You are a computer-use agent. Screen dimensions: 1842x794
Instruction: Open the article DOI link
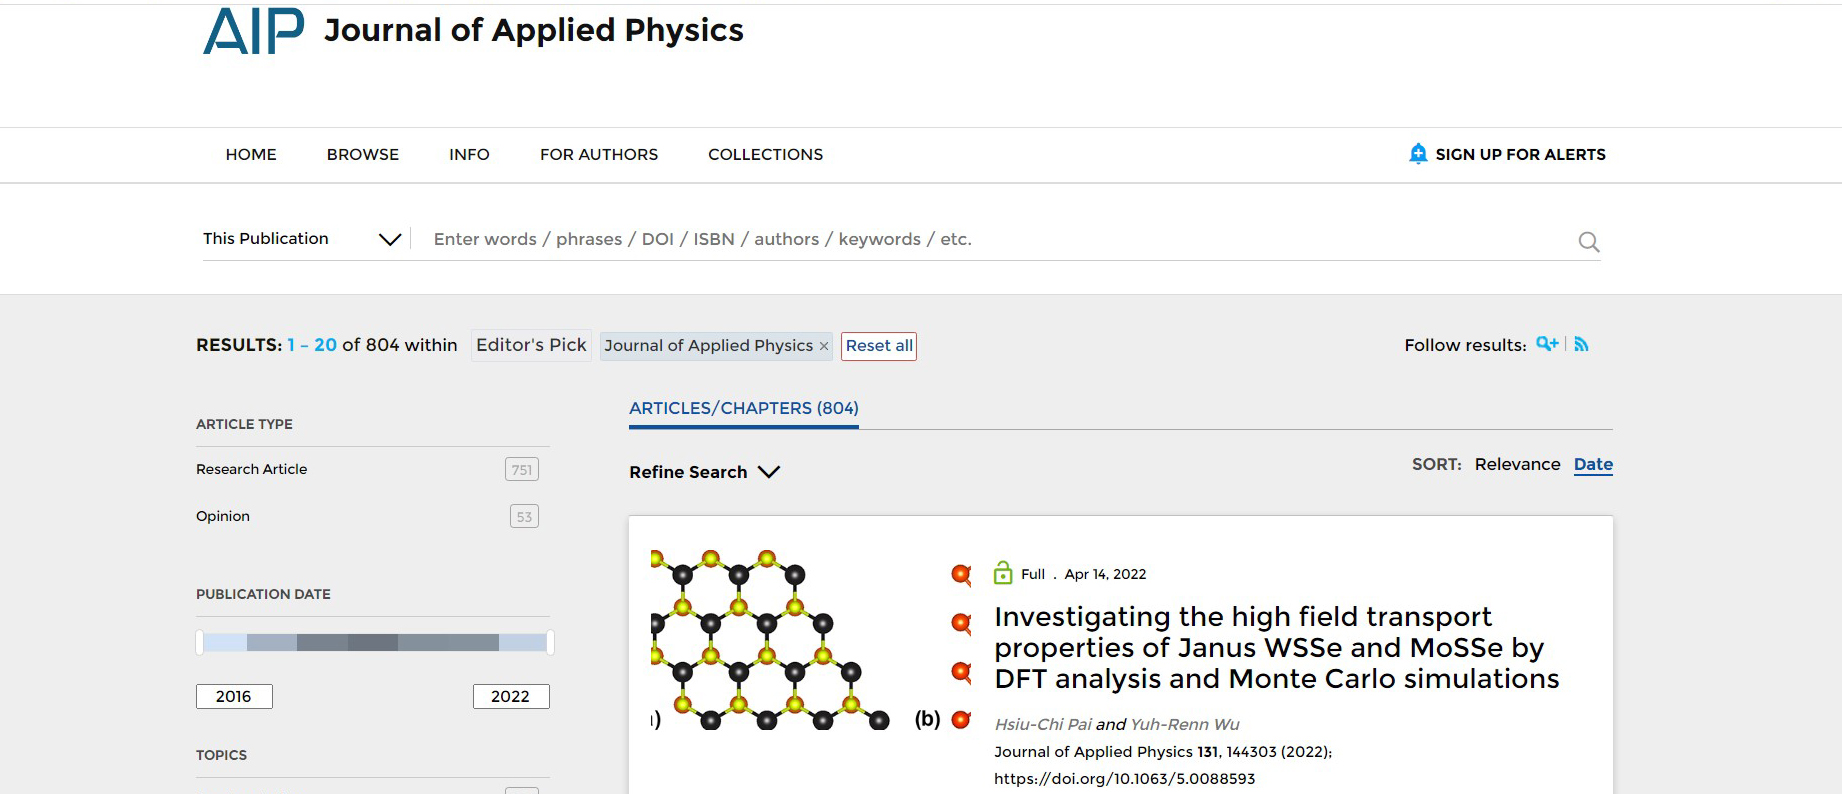coord(1124,779)
